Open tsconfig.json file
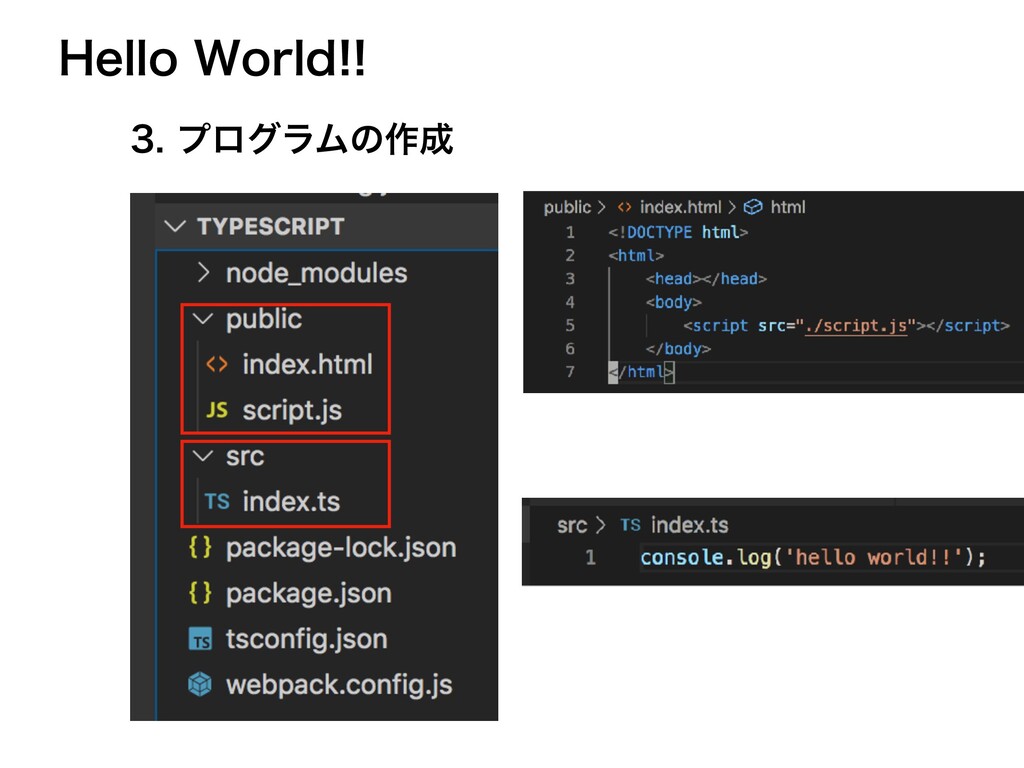Screen dimensions: 1024x768 tap(306, 639)
